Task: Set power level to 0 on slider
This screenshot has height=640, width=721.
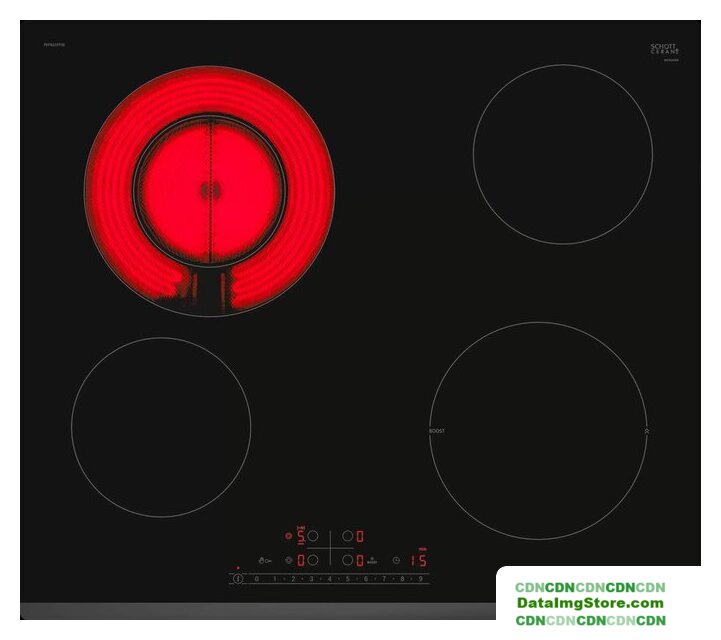Action: pyautogui.click(x=257, y=579)
